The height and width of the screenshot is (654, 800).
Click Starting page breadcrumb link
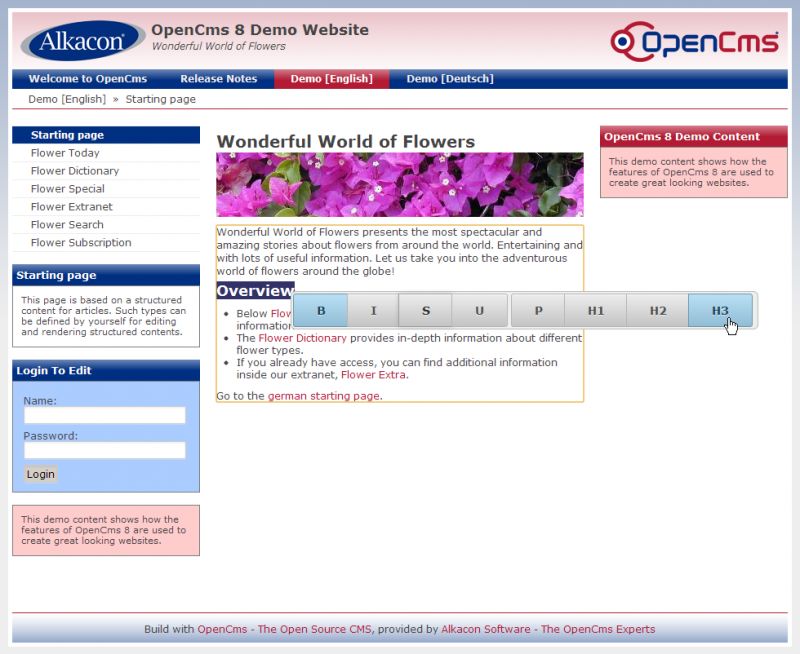click(x=161, y=99)
